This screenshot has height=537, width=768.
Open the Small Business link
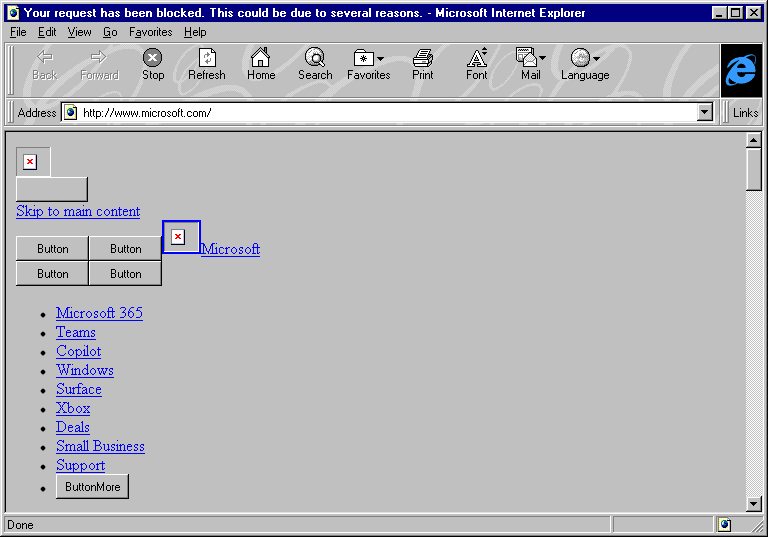tap(100, 446)
